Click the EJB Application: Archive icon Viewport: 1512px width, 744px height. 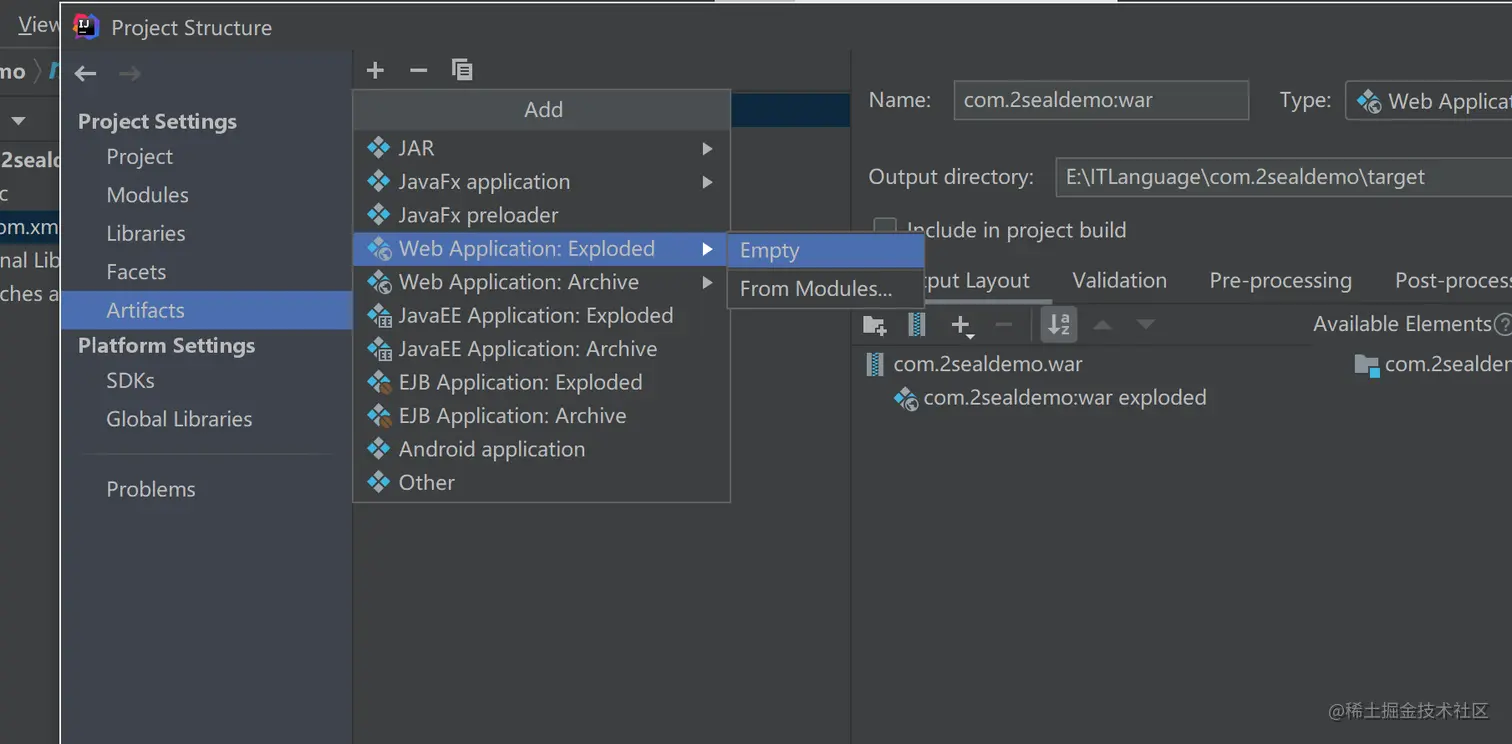tap(379, 416)
